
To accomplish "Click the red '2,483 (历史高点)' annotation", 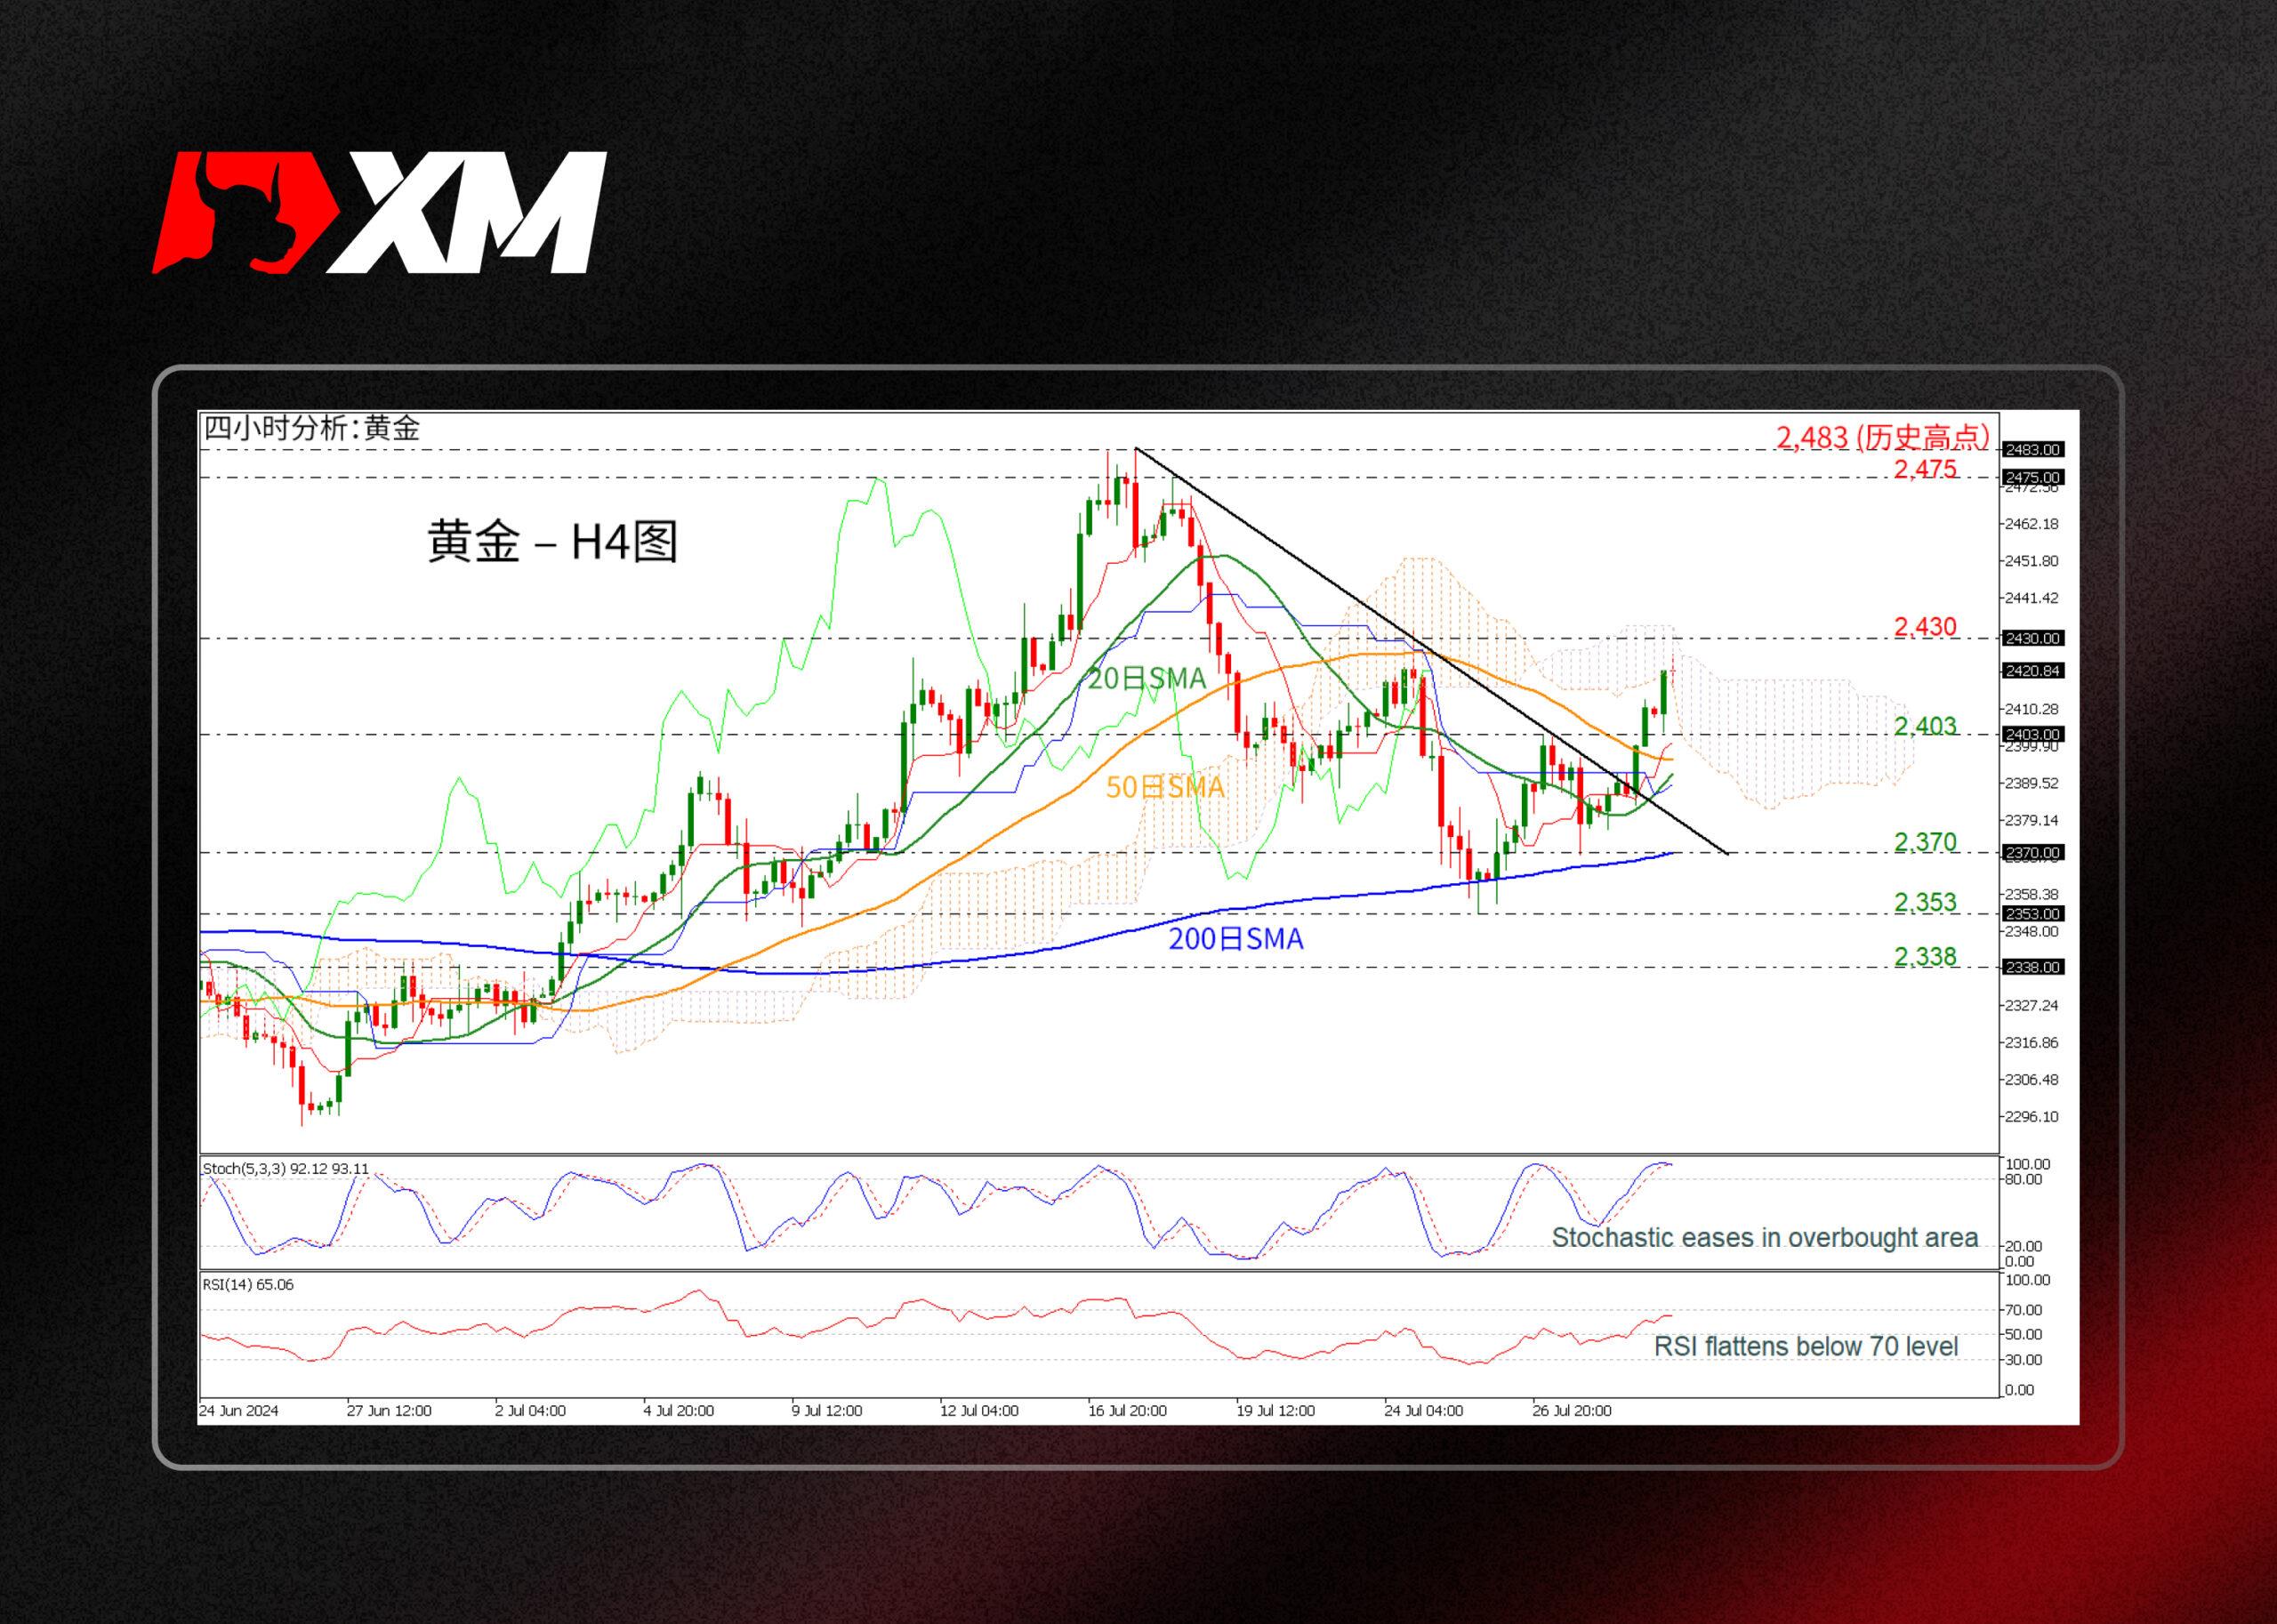I will 1883,437.
